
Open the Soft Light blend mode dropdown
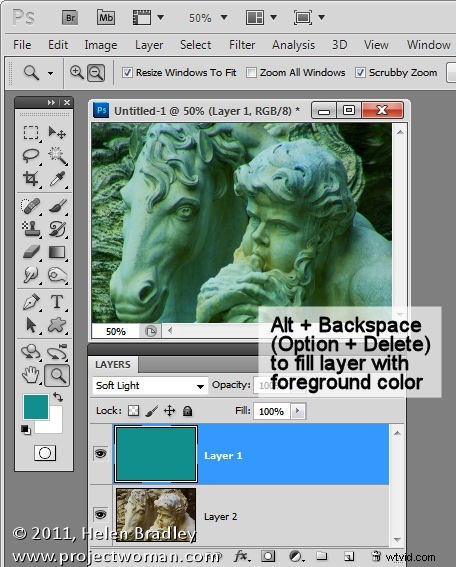150,386
